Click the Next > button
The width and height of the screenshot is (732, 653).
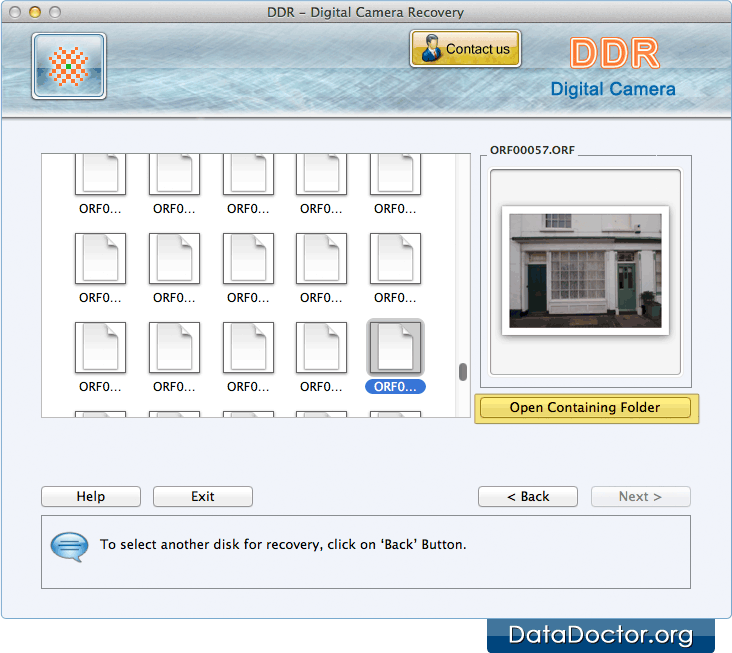point(640,496)
